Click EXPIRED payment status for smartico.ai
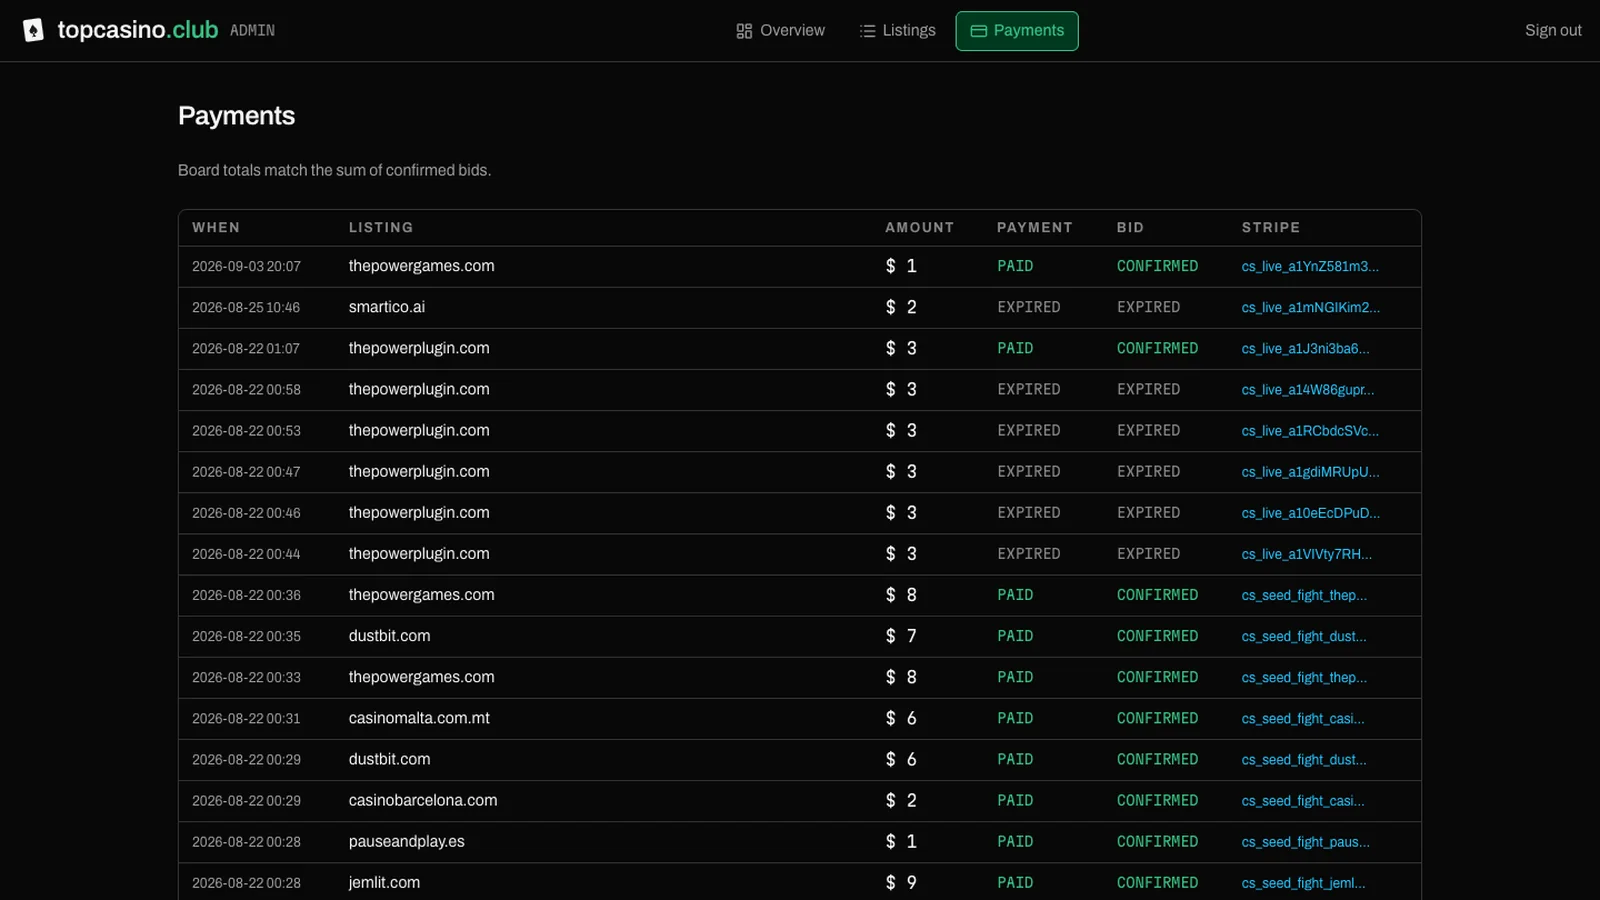The width and height of the screenshot is (1600, 900). [1028, 307]
